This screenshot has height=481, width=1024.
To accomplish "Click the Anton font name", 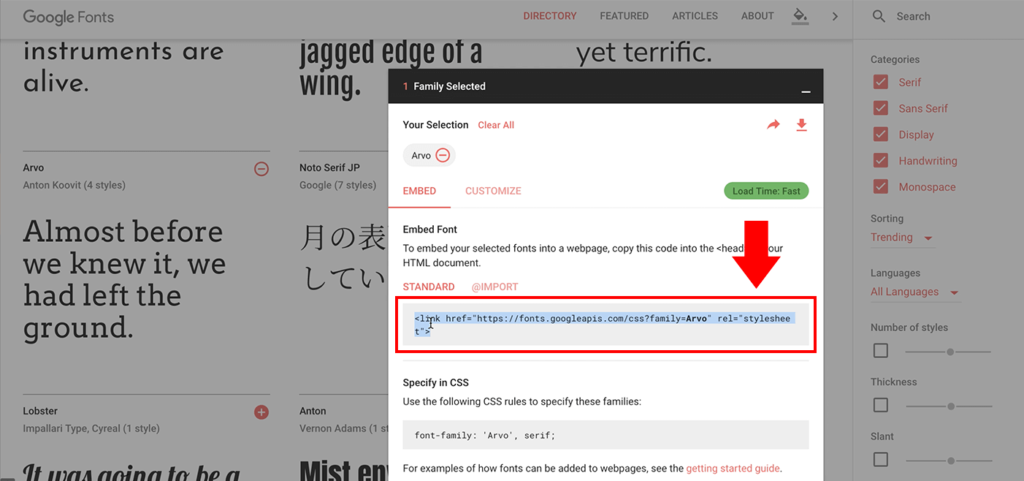I will (x=313, y=411).
